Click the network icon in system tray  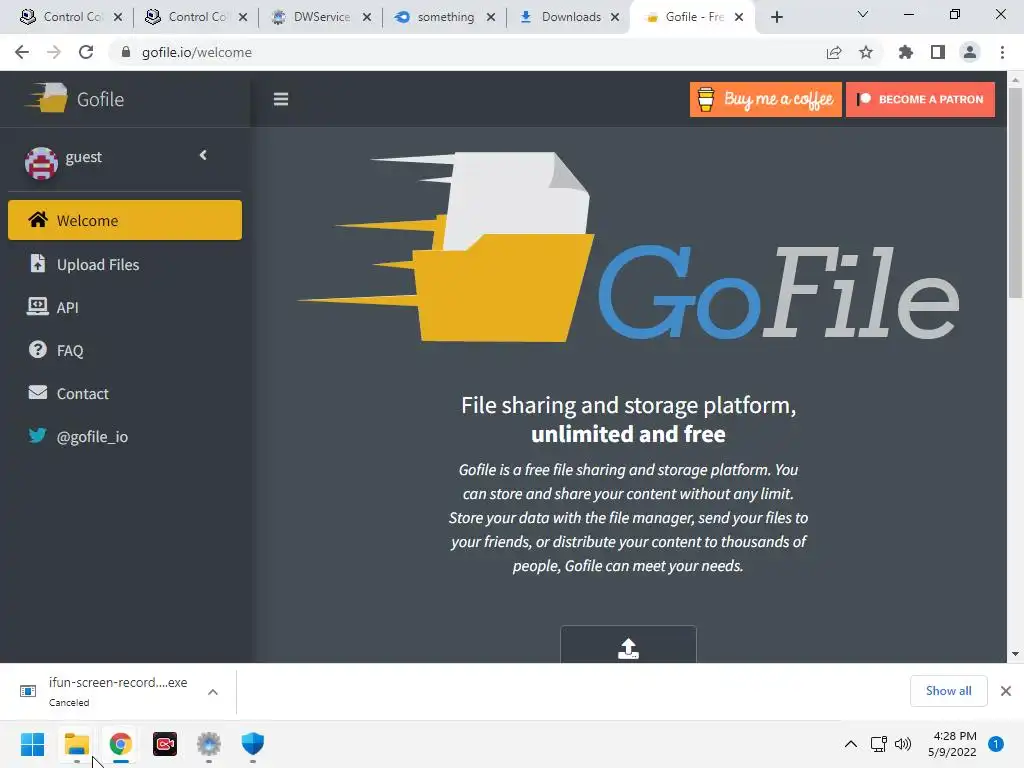pos(879,744)
